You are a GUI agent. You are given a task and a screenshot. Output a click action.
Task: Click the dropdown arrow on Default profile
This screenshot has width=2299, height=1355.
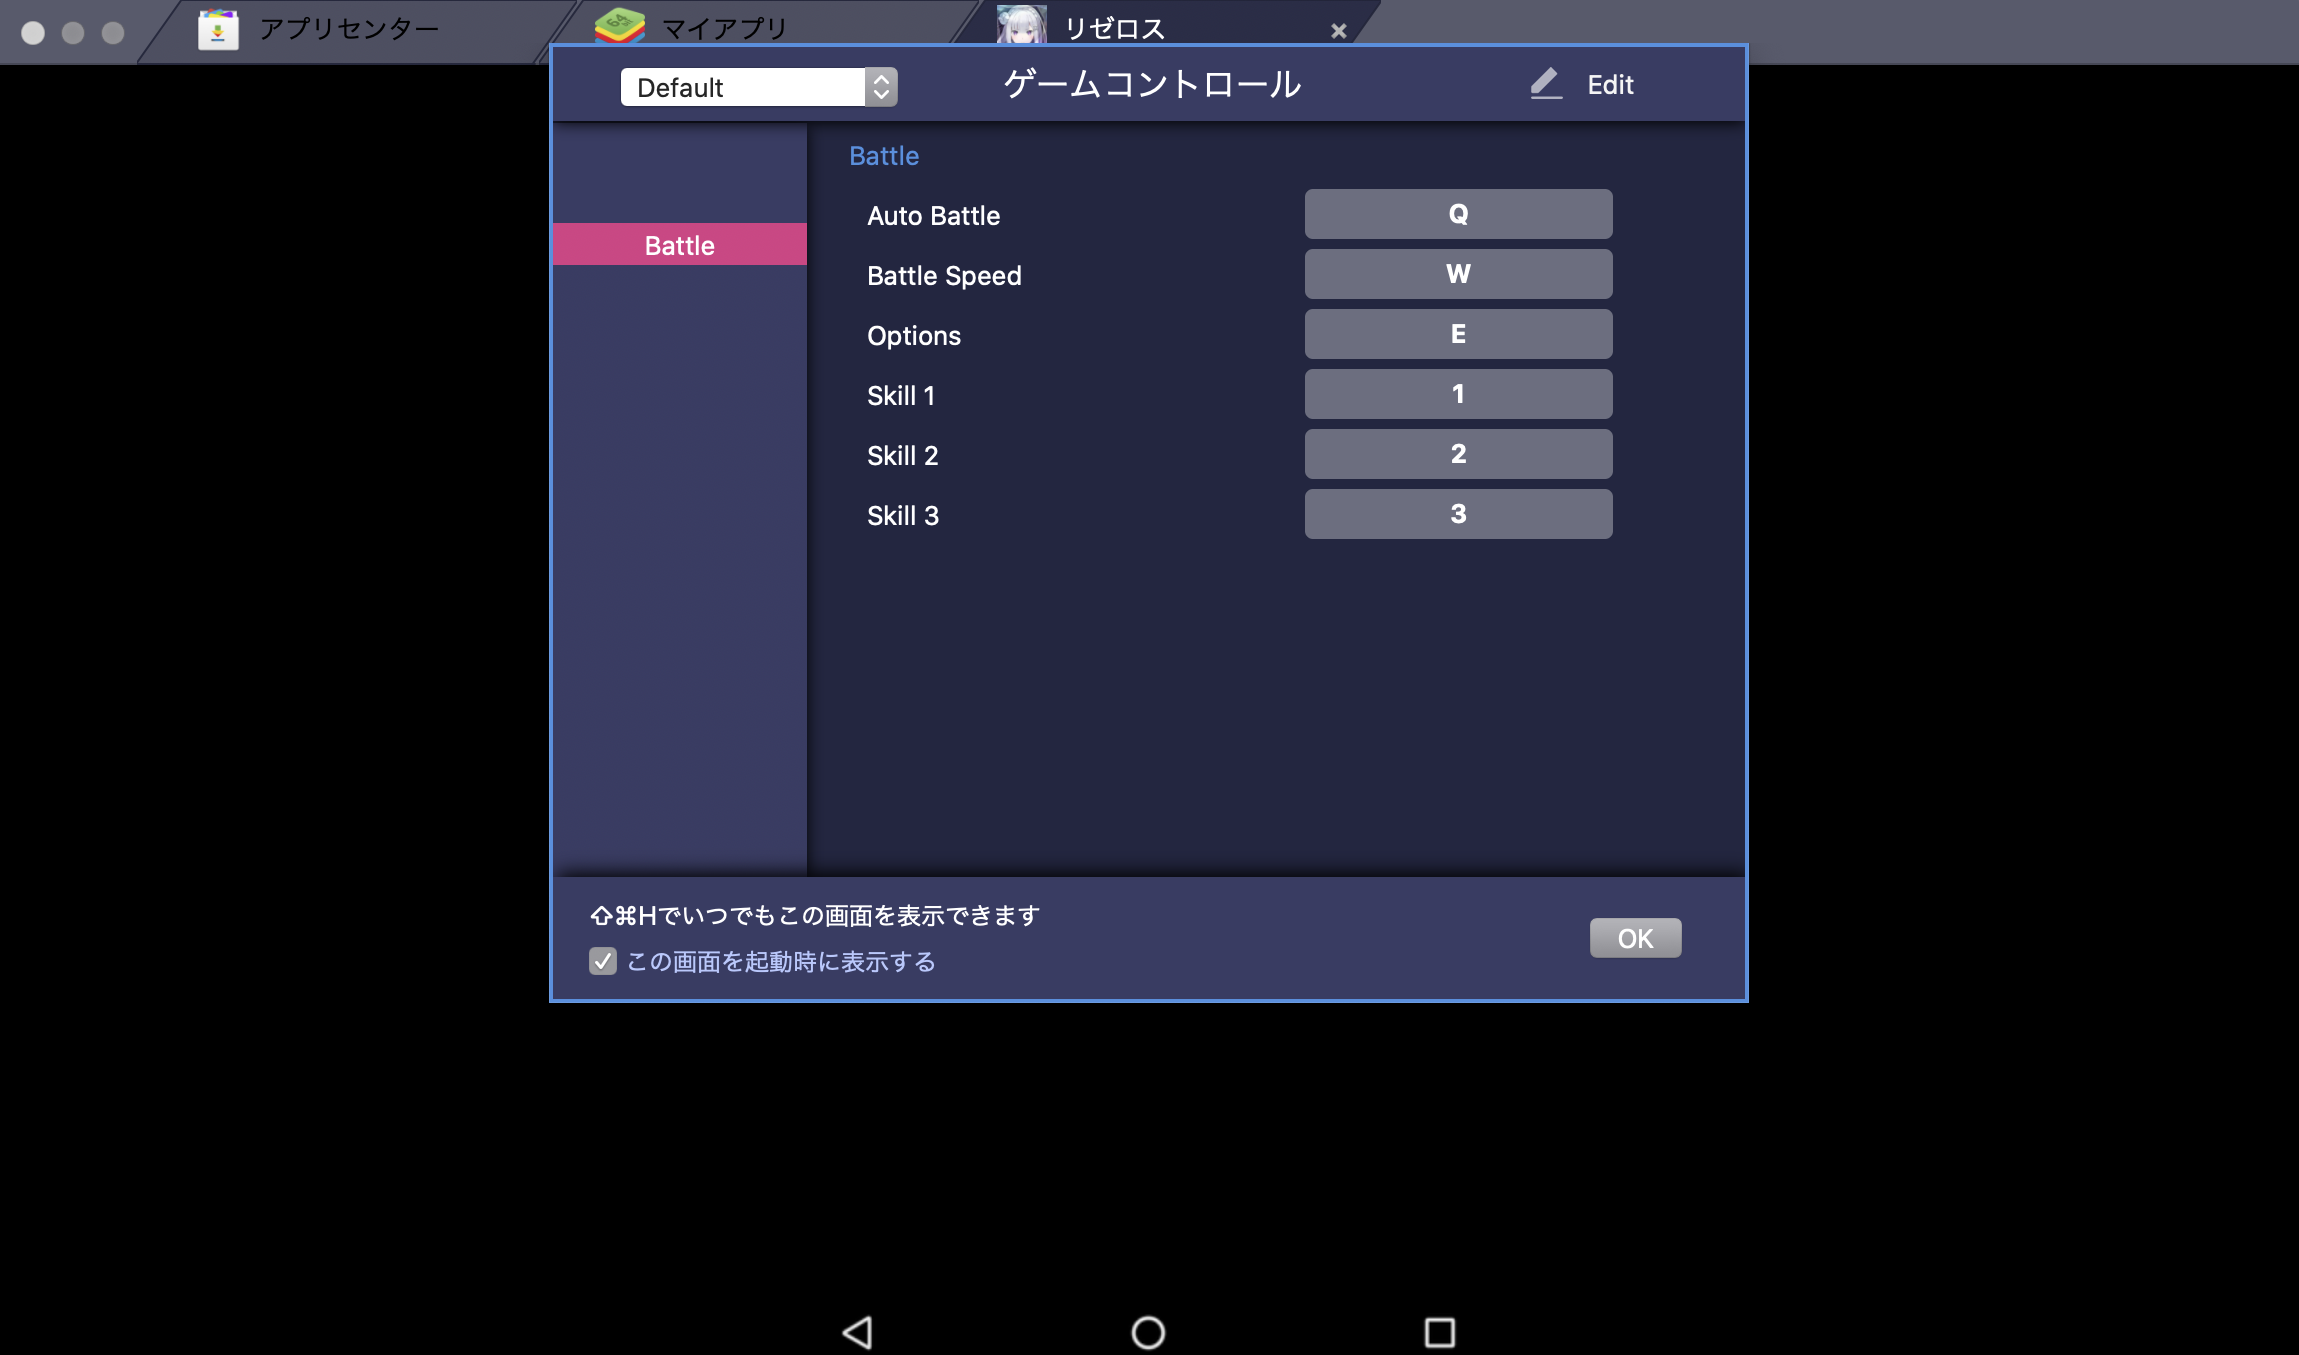(880, 85)
